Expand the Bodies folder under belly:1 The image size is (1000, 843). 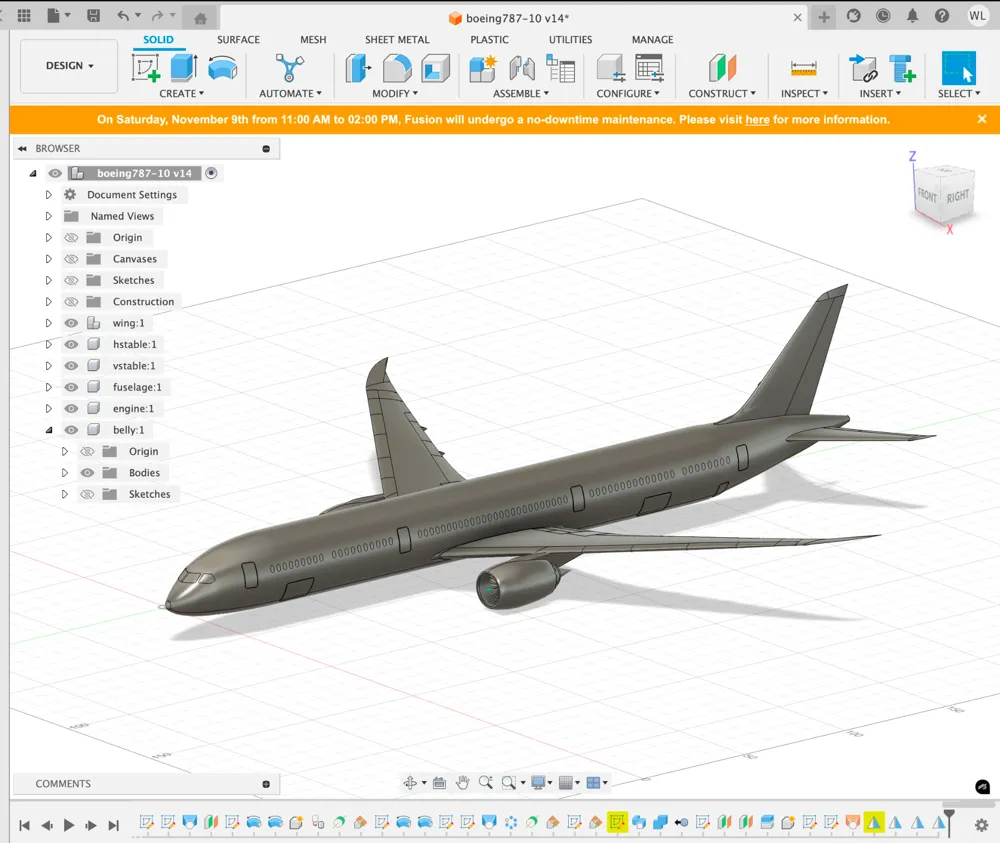[66, 472]
